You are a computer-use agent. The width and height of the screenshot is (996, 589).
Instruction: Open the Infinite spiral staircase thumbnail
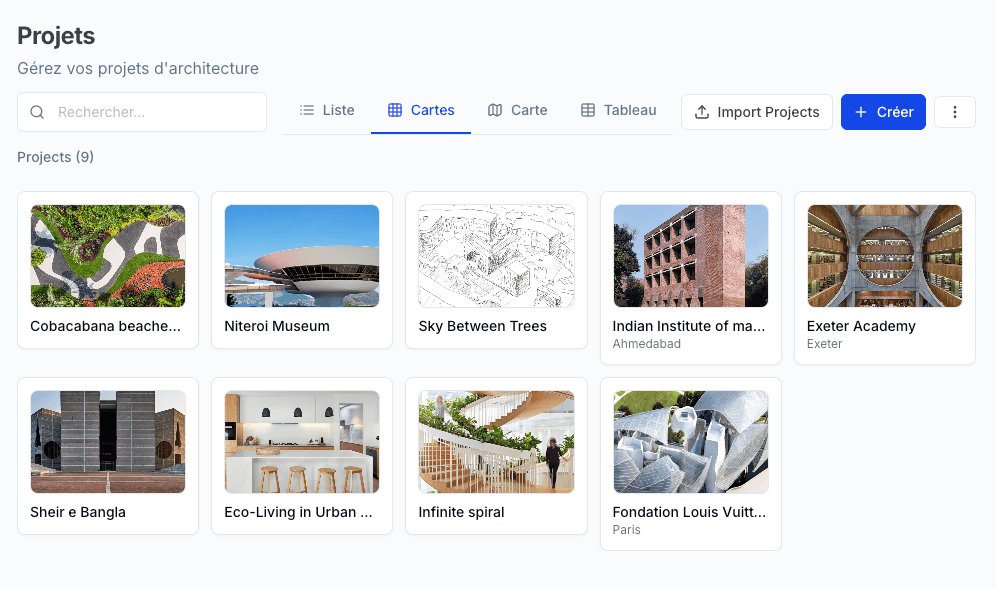[x=496, y=442]
